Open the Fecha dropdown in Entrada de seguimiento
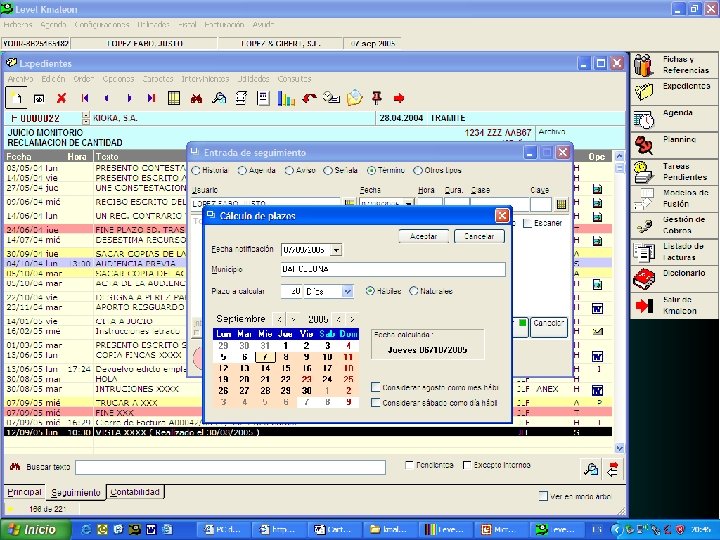This screenshot has height=540, width=720. [x=408, y=203]
